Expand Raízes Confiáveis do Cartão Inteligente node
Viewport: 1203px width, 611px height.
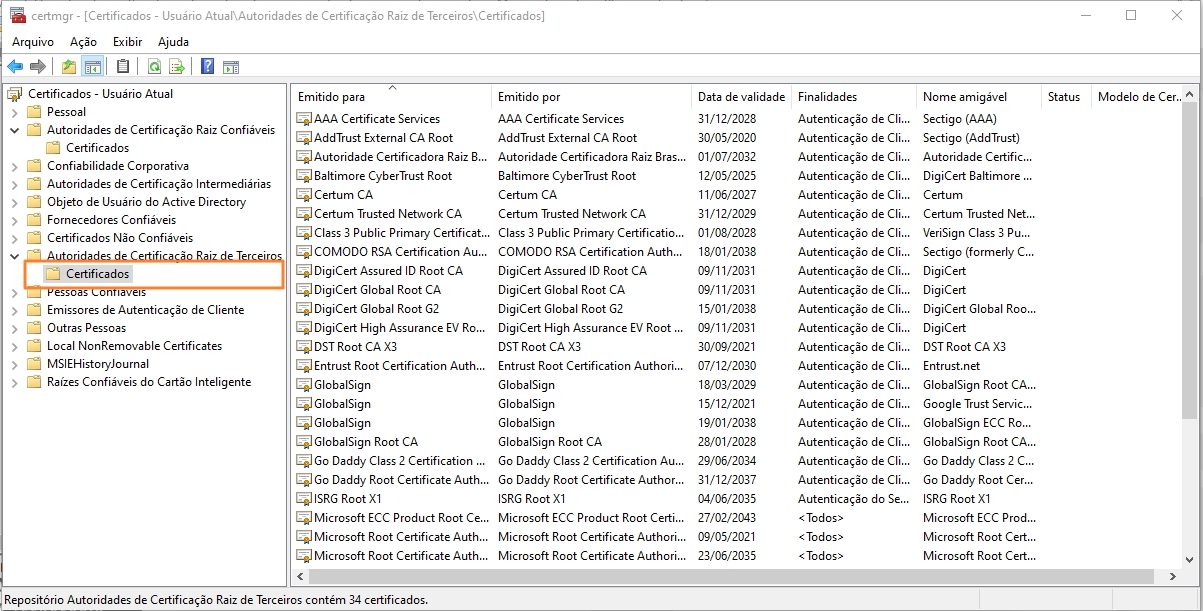pyautogui.click(x=15, y=382)
